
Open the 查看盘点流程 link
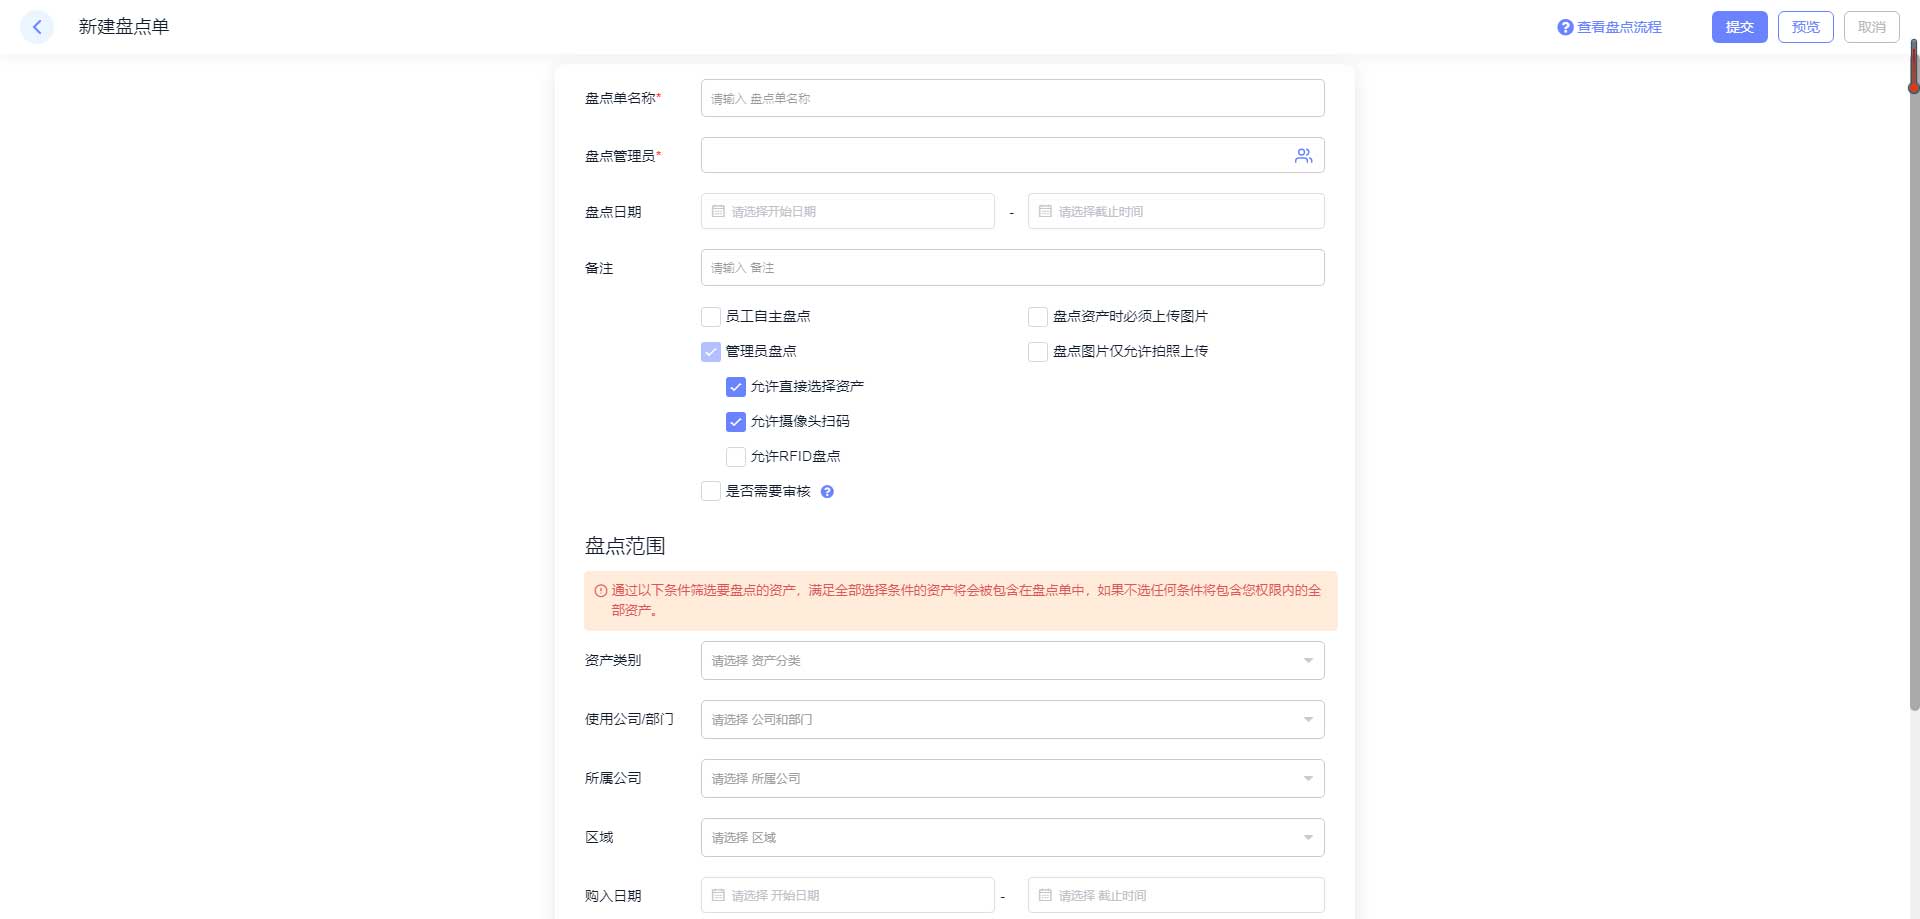[x=1617, y=27]
